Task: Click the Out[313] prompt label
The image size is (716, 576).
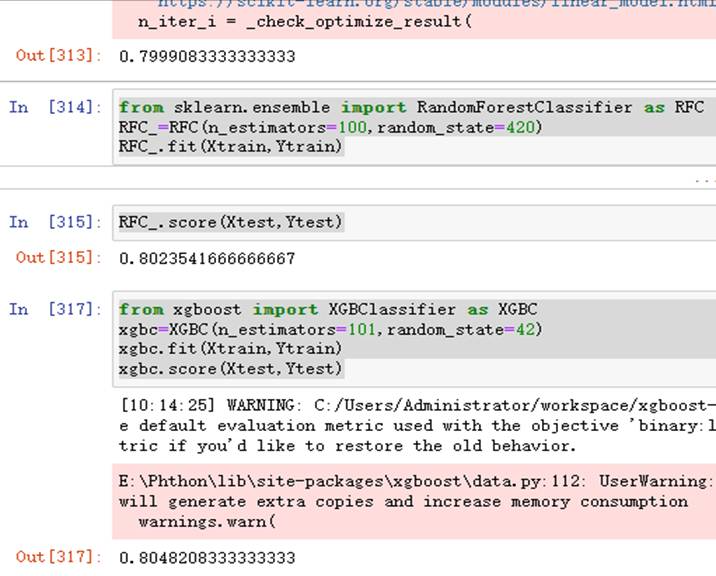Action: (58, 56)
